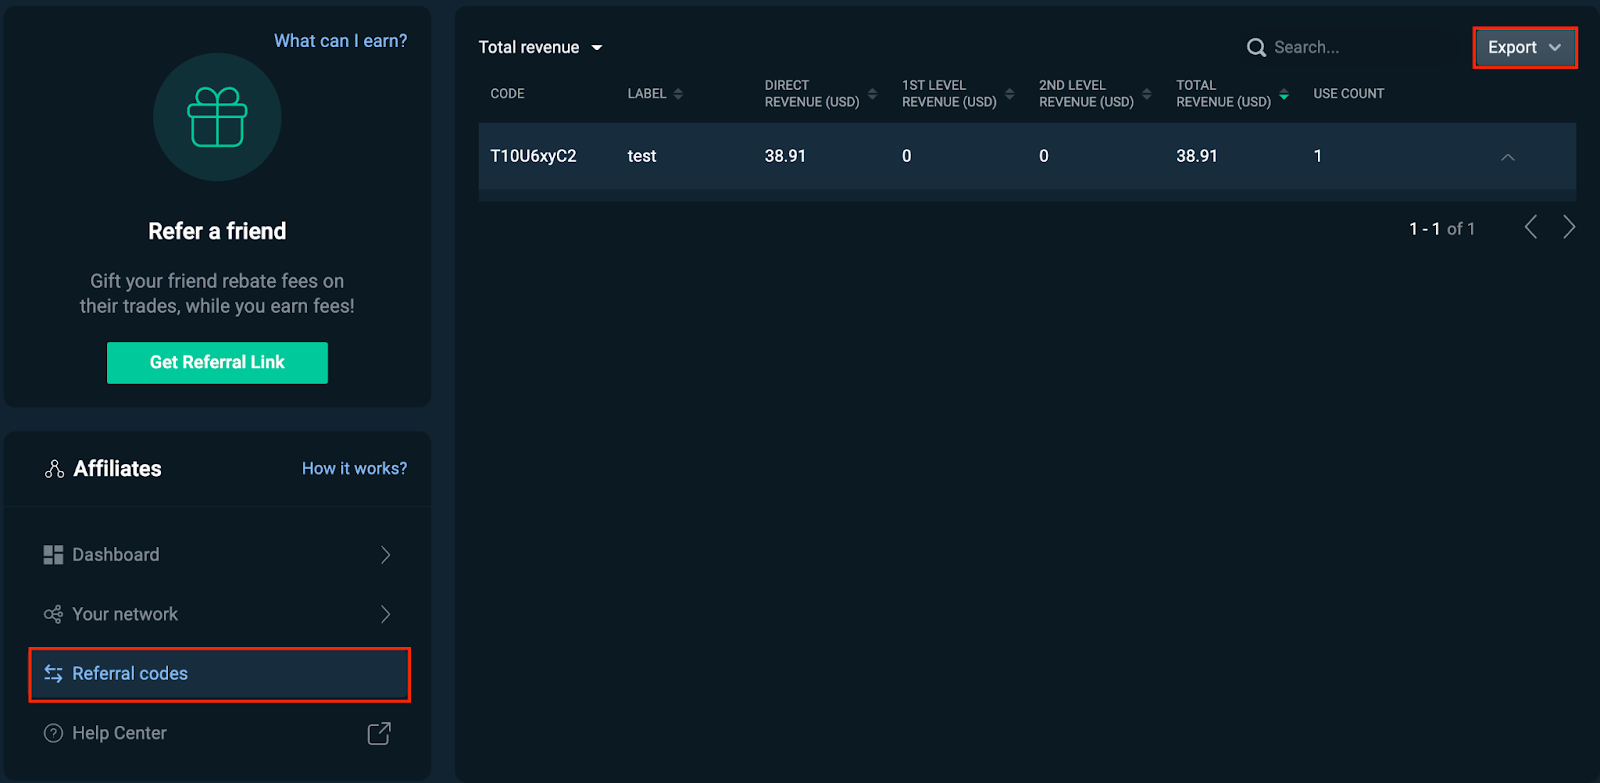Open the Export dropdown
This screenshot has width=1600, height=783.
pos(1525,47)
